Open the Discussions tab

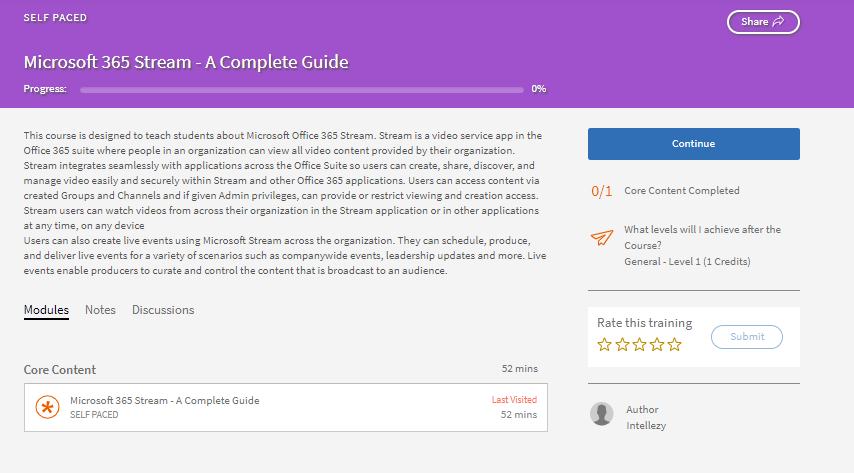click(x=163, y=310)
